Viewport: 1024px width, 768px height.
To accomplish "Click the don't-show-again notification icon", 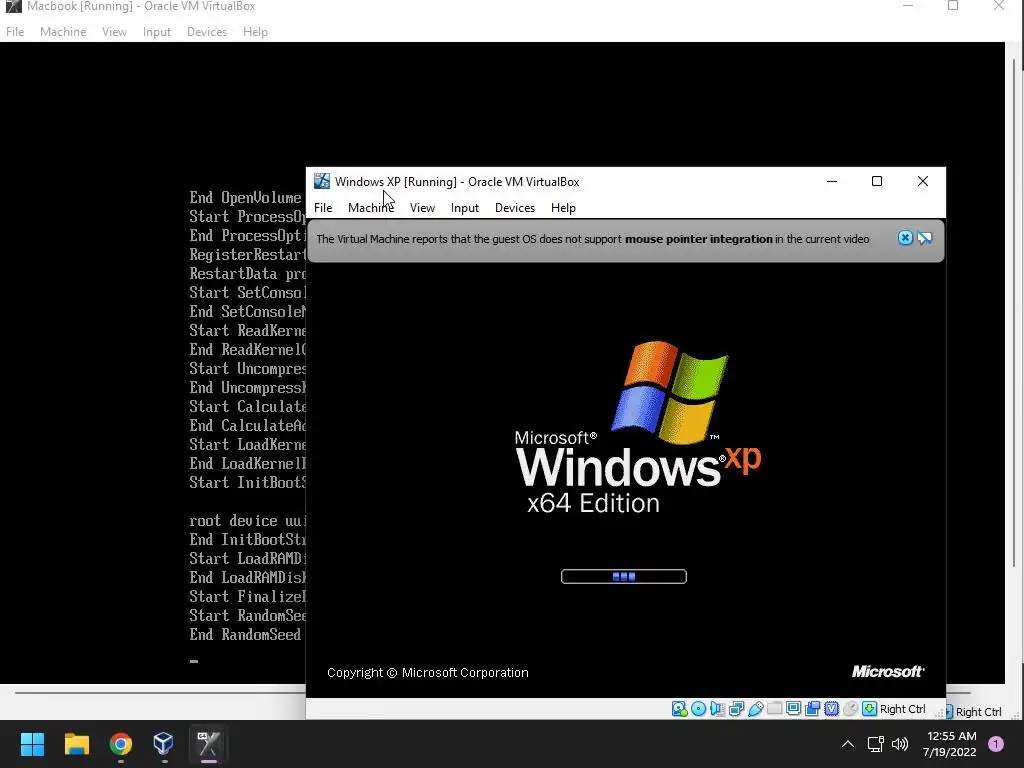I will point(925,238).
